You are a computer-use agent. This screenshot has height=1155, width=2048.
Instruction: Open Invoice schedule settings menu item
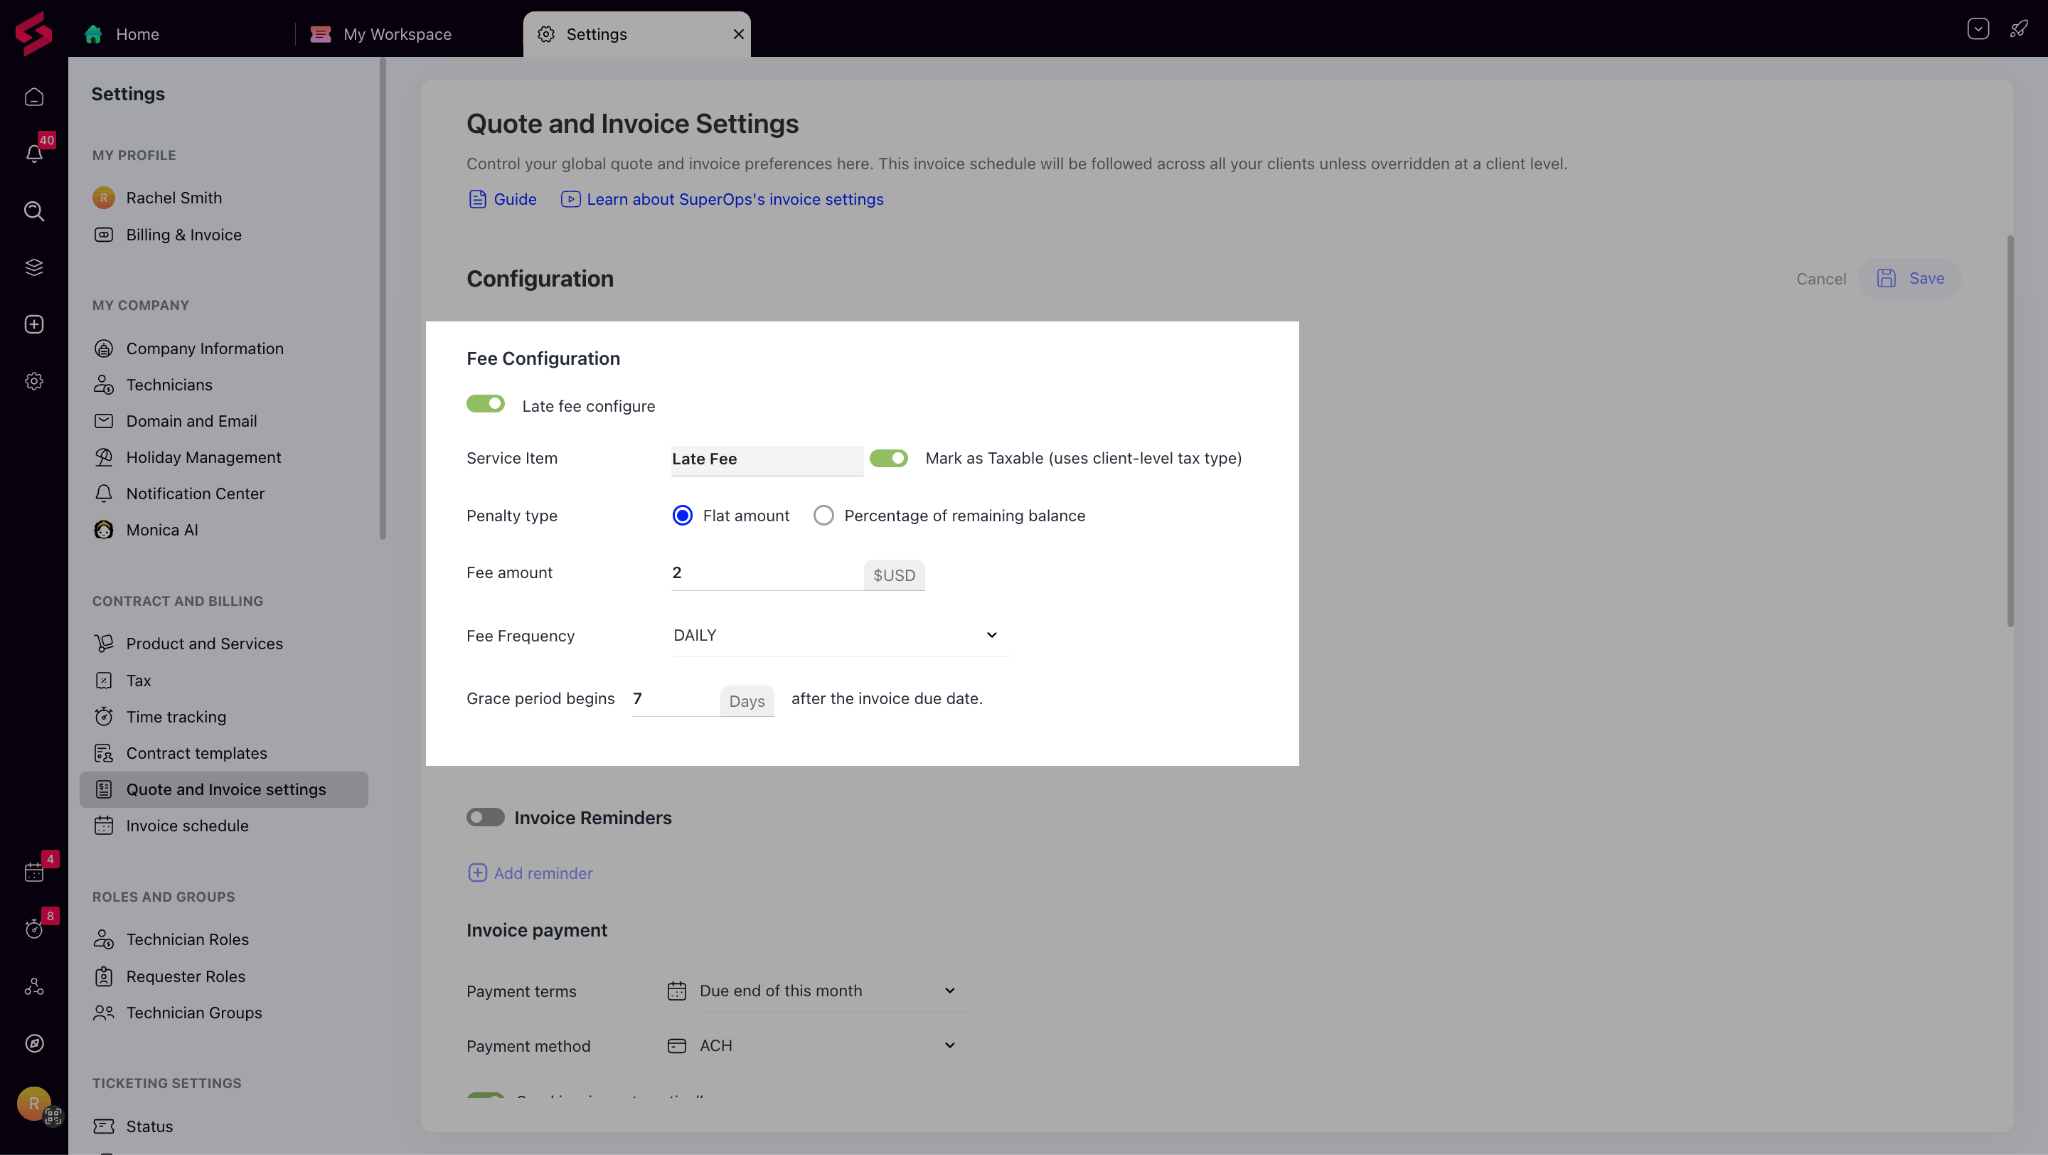coord(187,826)
